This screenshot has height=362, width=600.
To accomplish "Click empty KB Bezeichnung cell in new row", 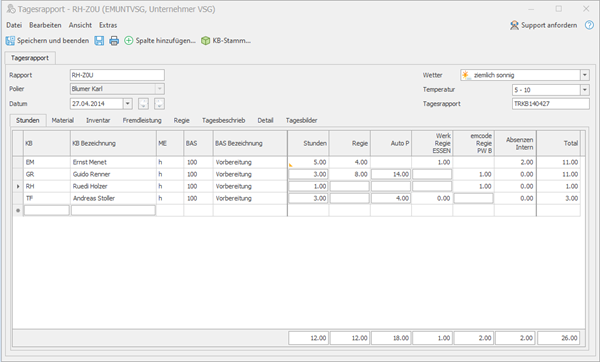I will (x=113, y=210).
